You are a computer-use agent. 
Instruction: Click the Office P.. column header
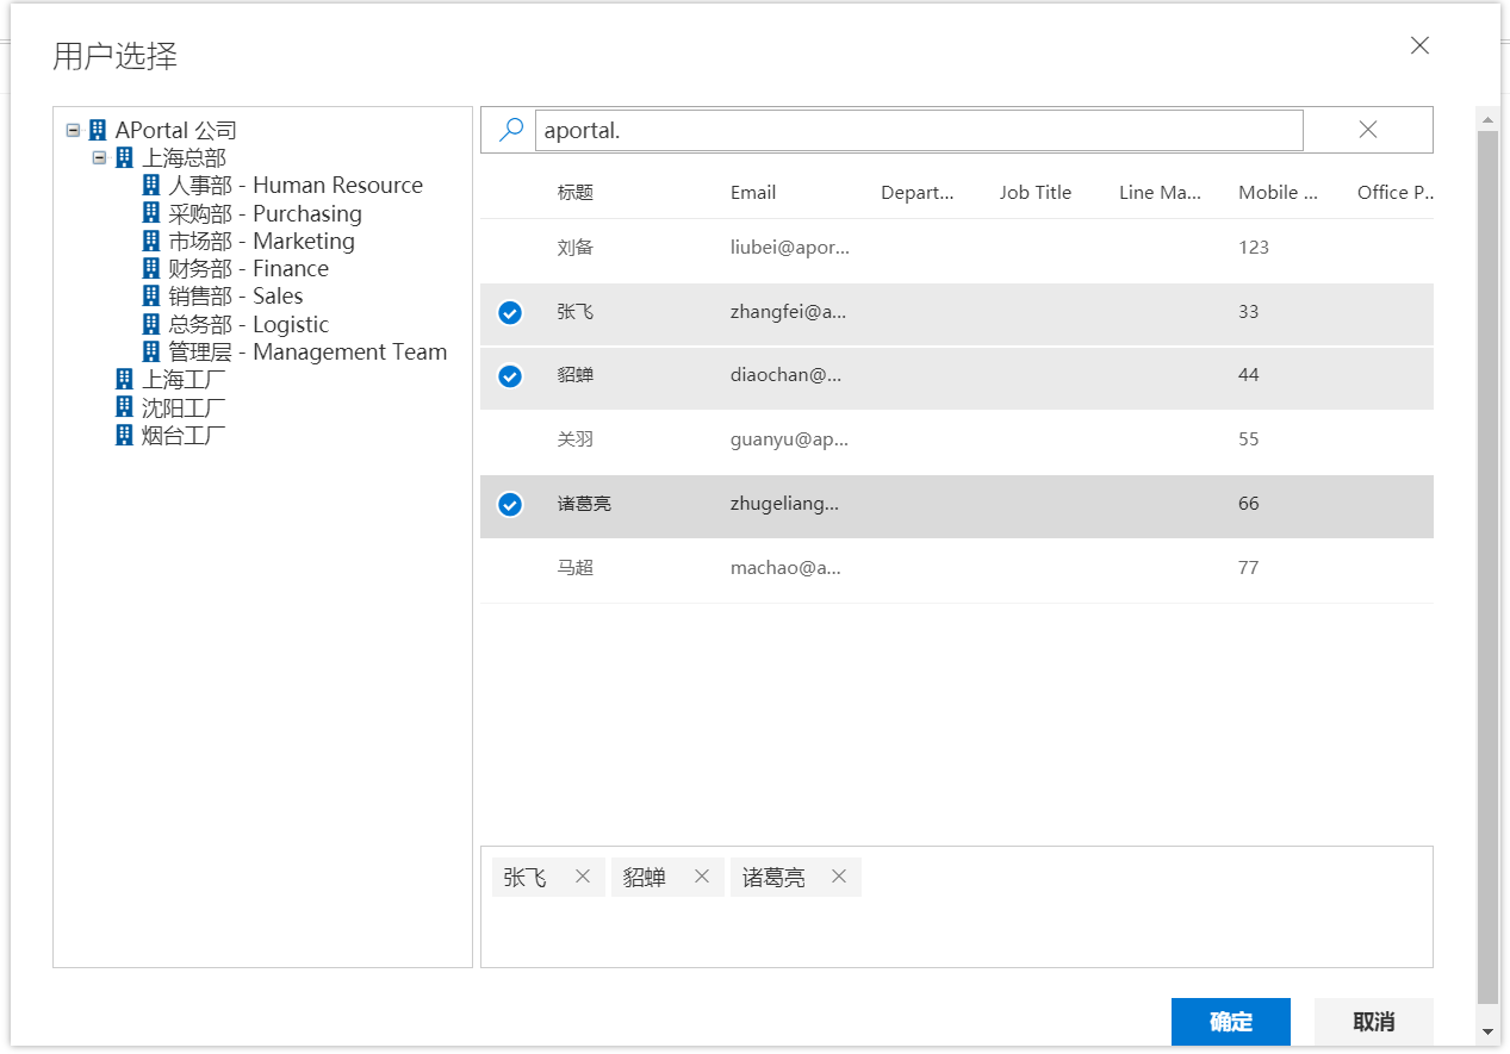pos(1395,192)
